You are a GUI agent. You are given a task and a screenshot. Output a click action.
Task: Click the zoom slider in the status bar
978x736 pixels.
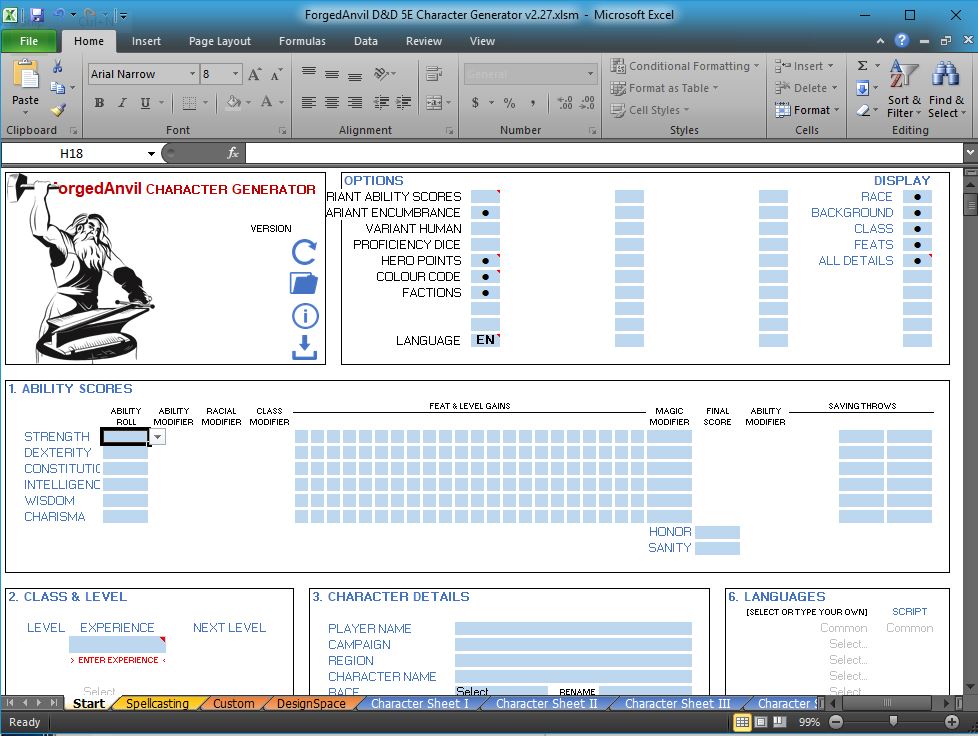click(893, 722)
